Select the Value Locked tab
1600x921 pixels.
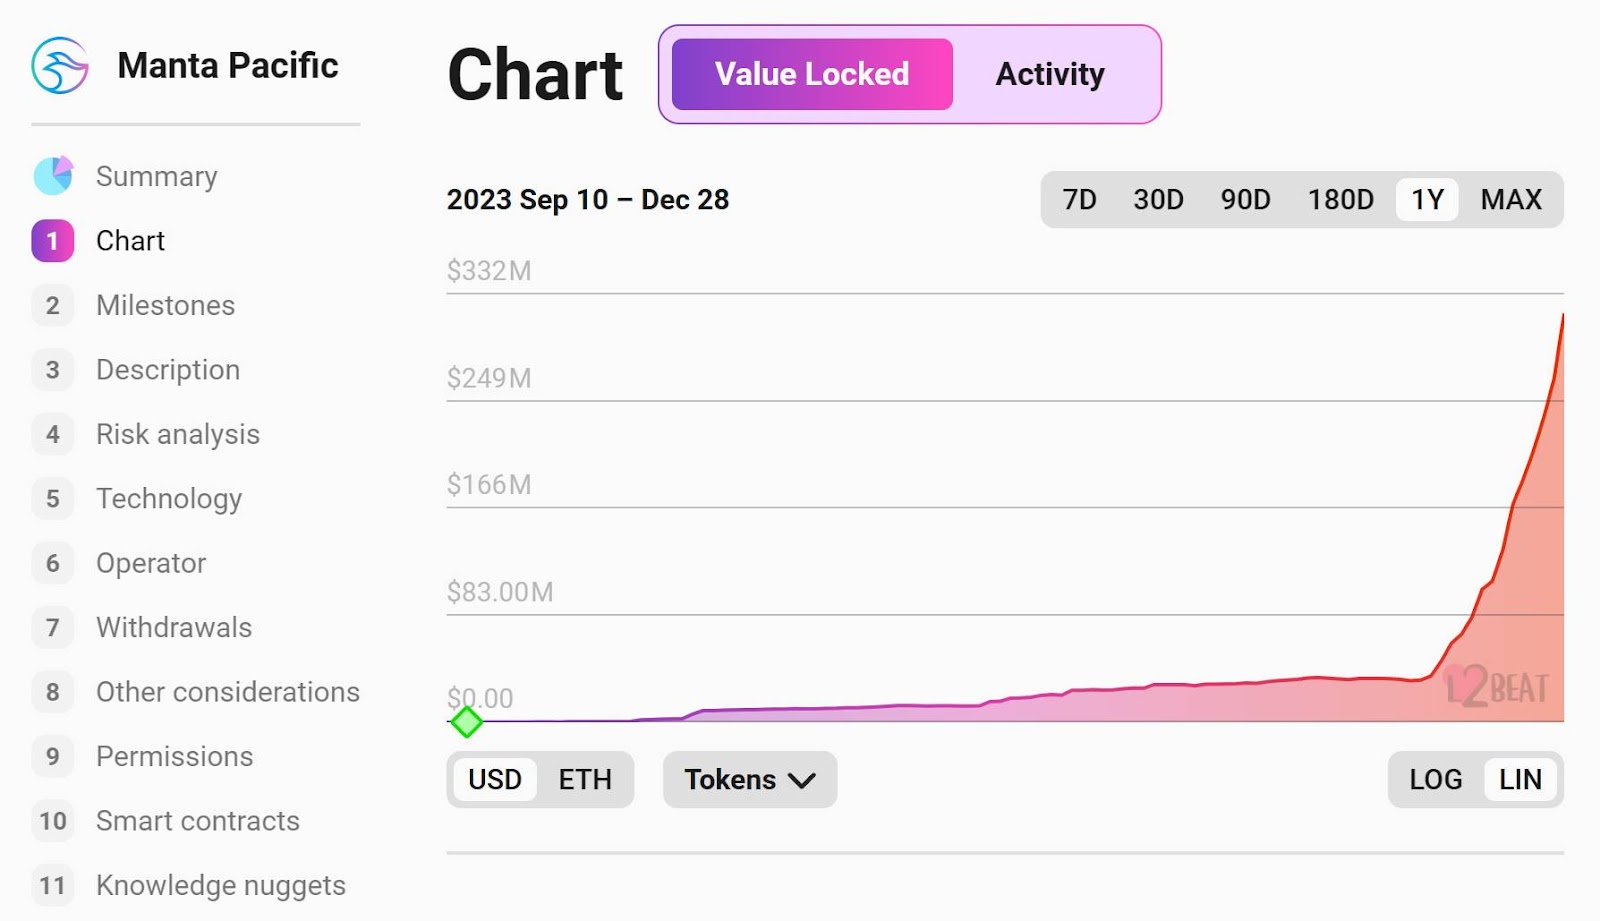click(x=812, y=74)
